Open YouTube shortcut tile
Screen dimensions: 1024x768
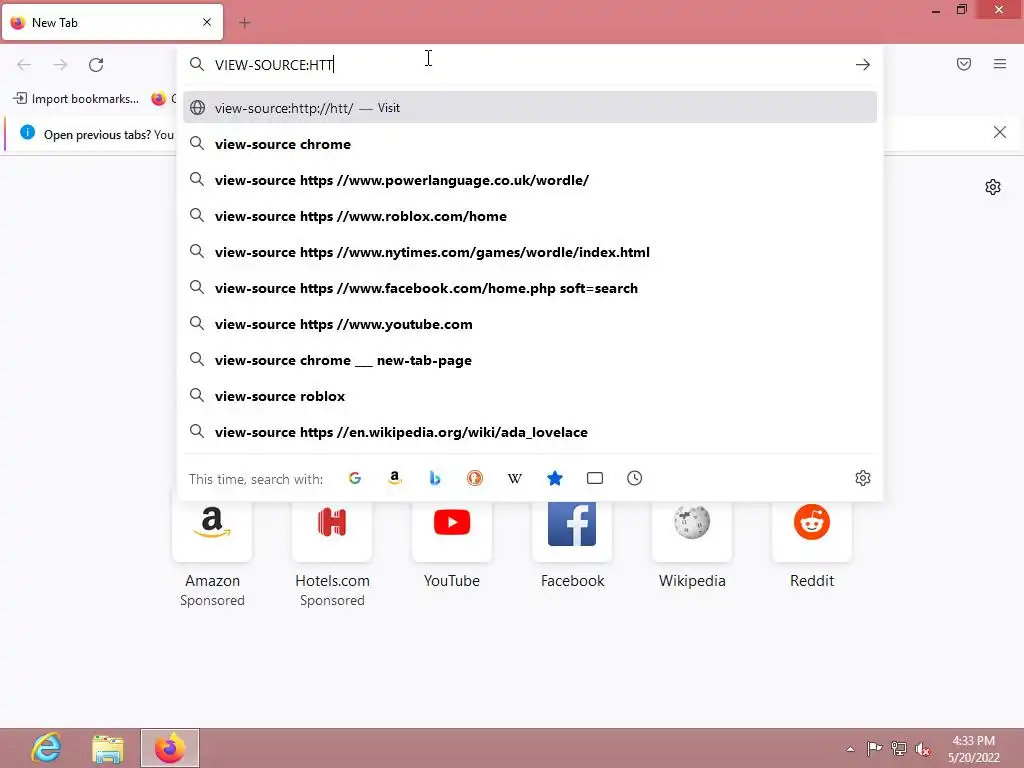point(452,530)
